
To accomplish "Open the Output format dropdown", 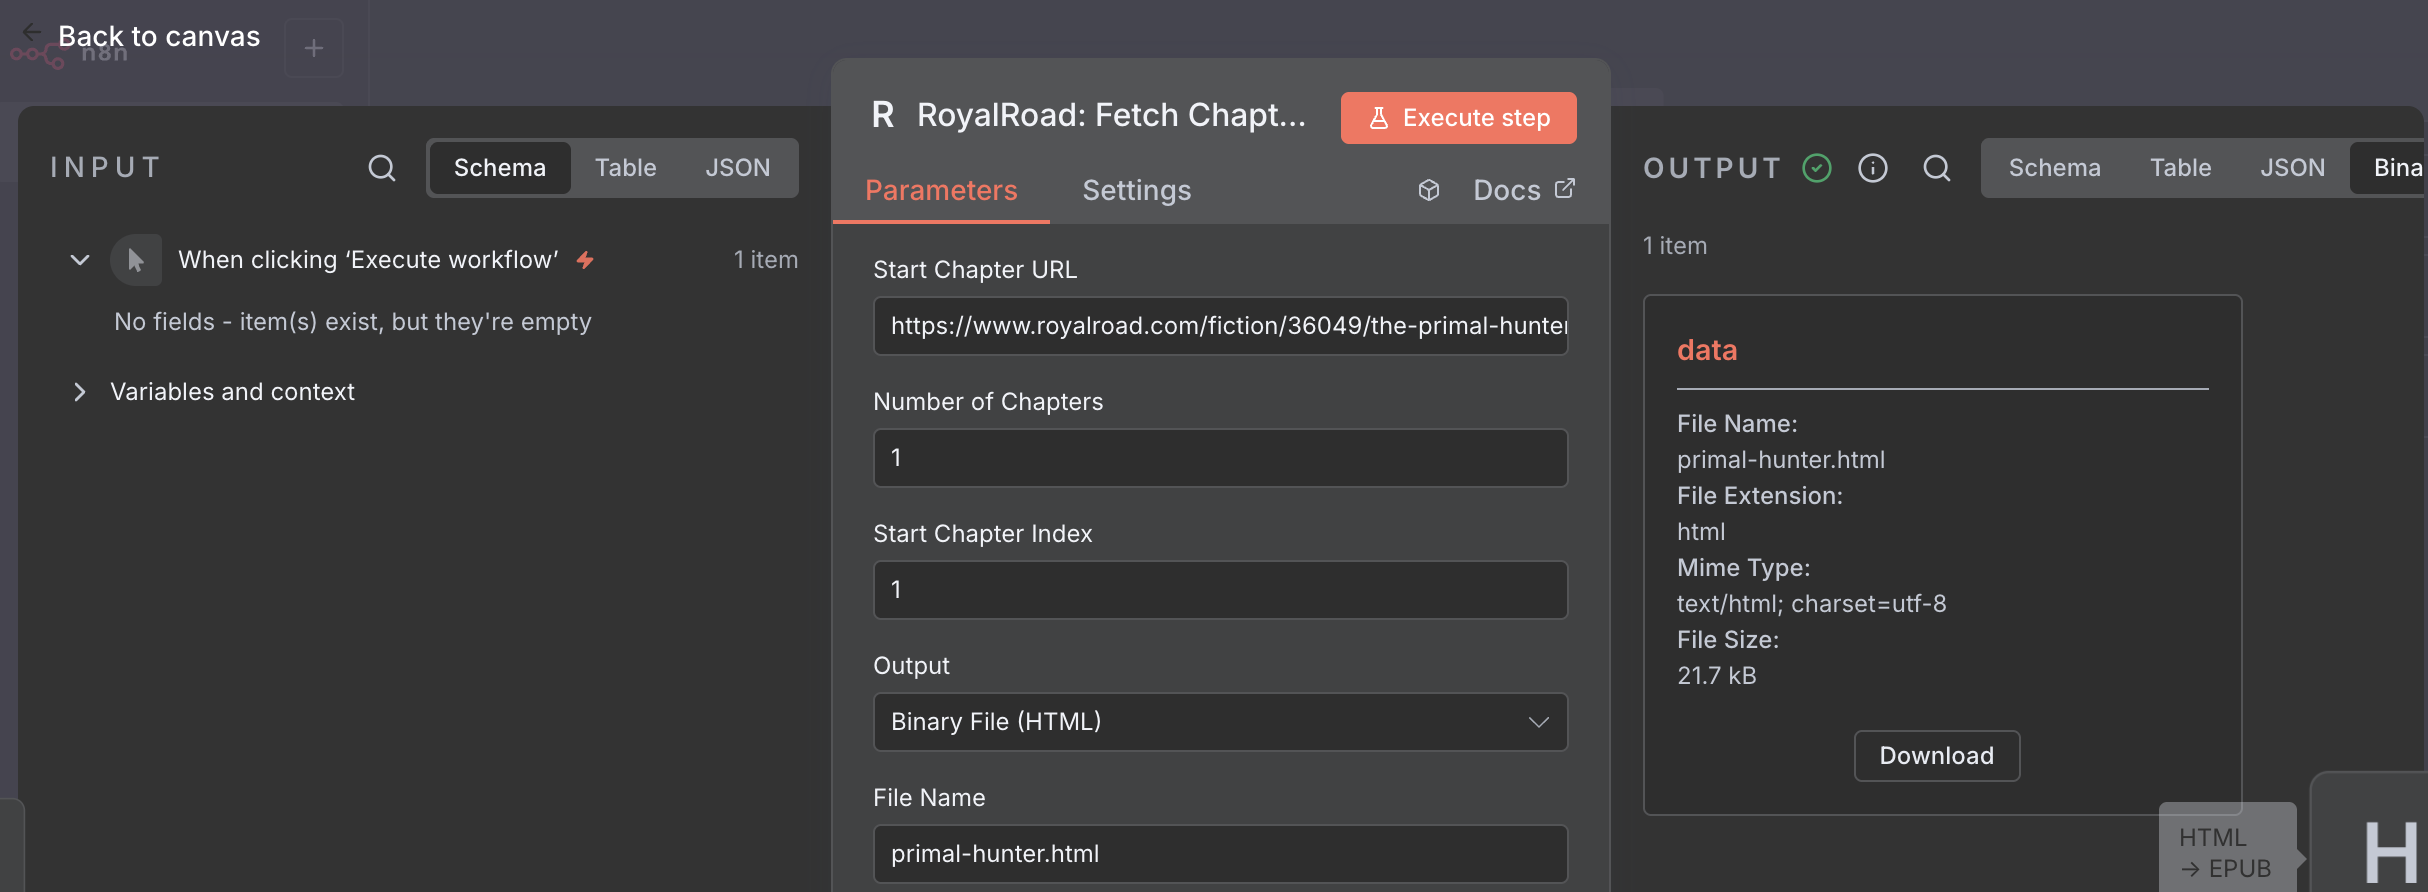I will tap(1220, 722).
